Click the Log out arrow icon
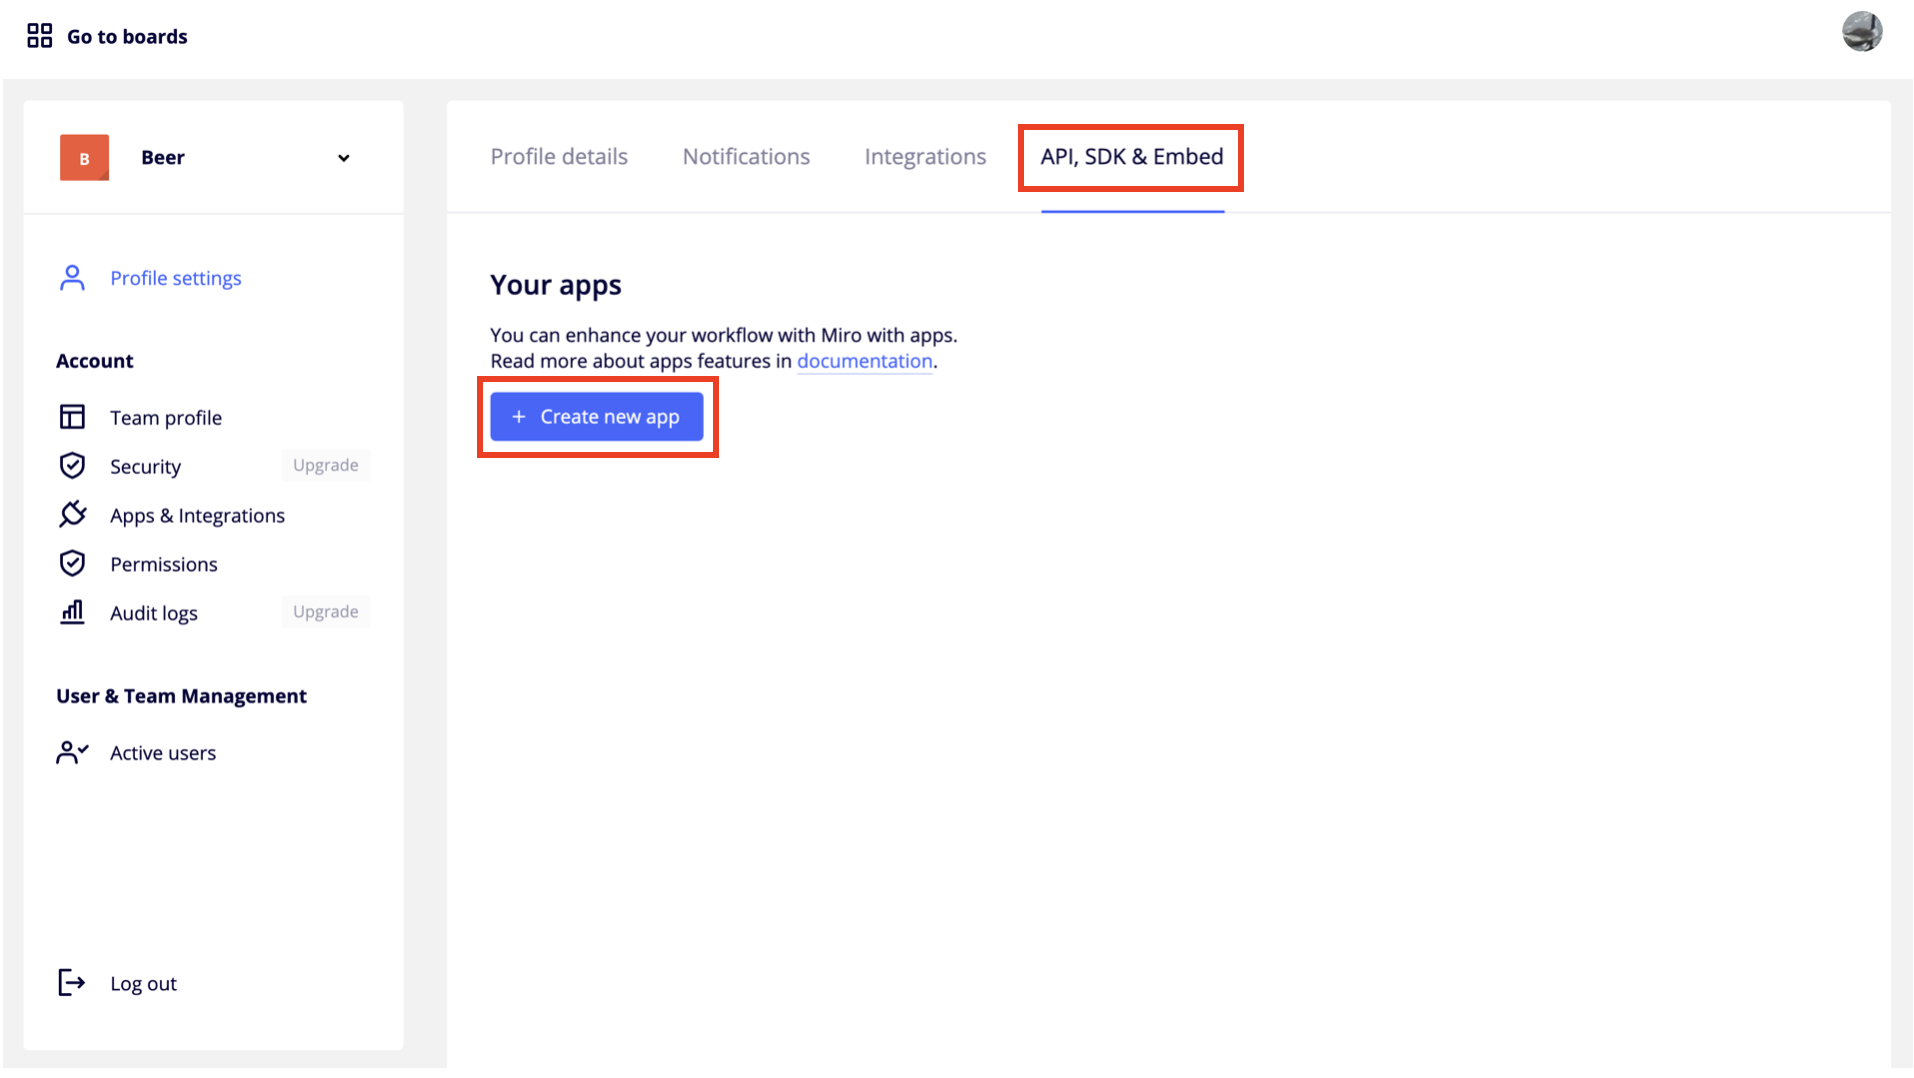 [72, 983]
